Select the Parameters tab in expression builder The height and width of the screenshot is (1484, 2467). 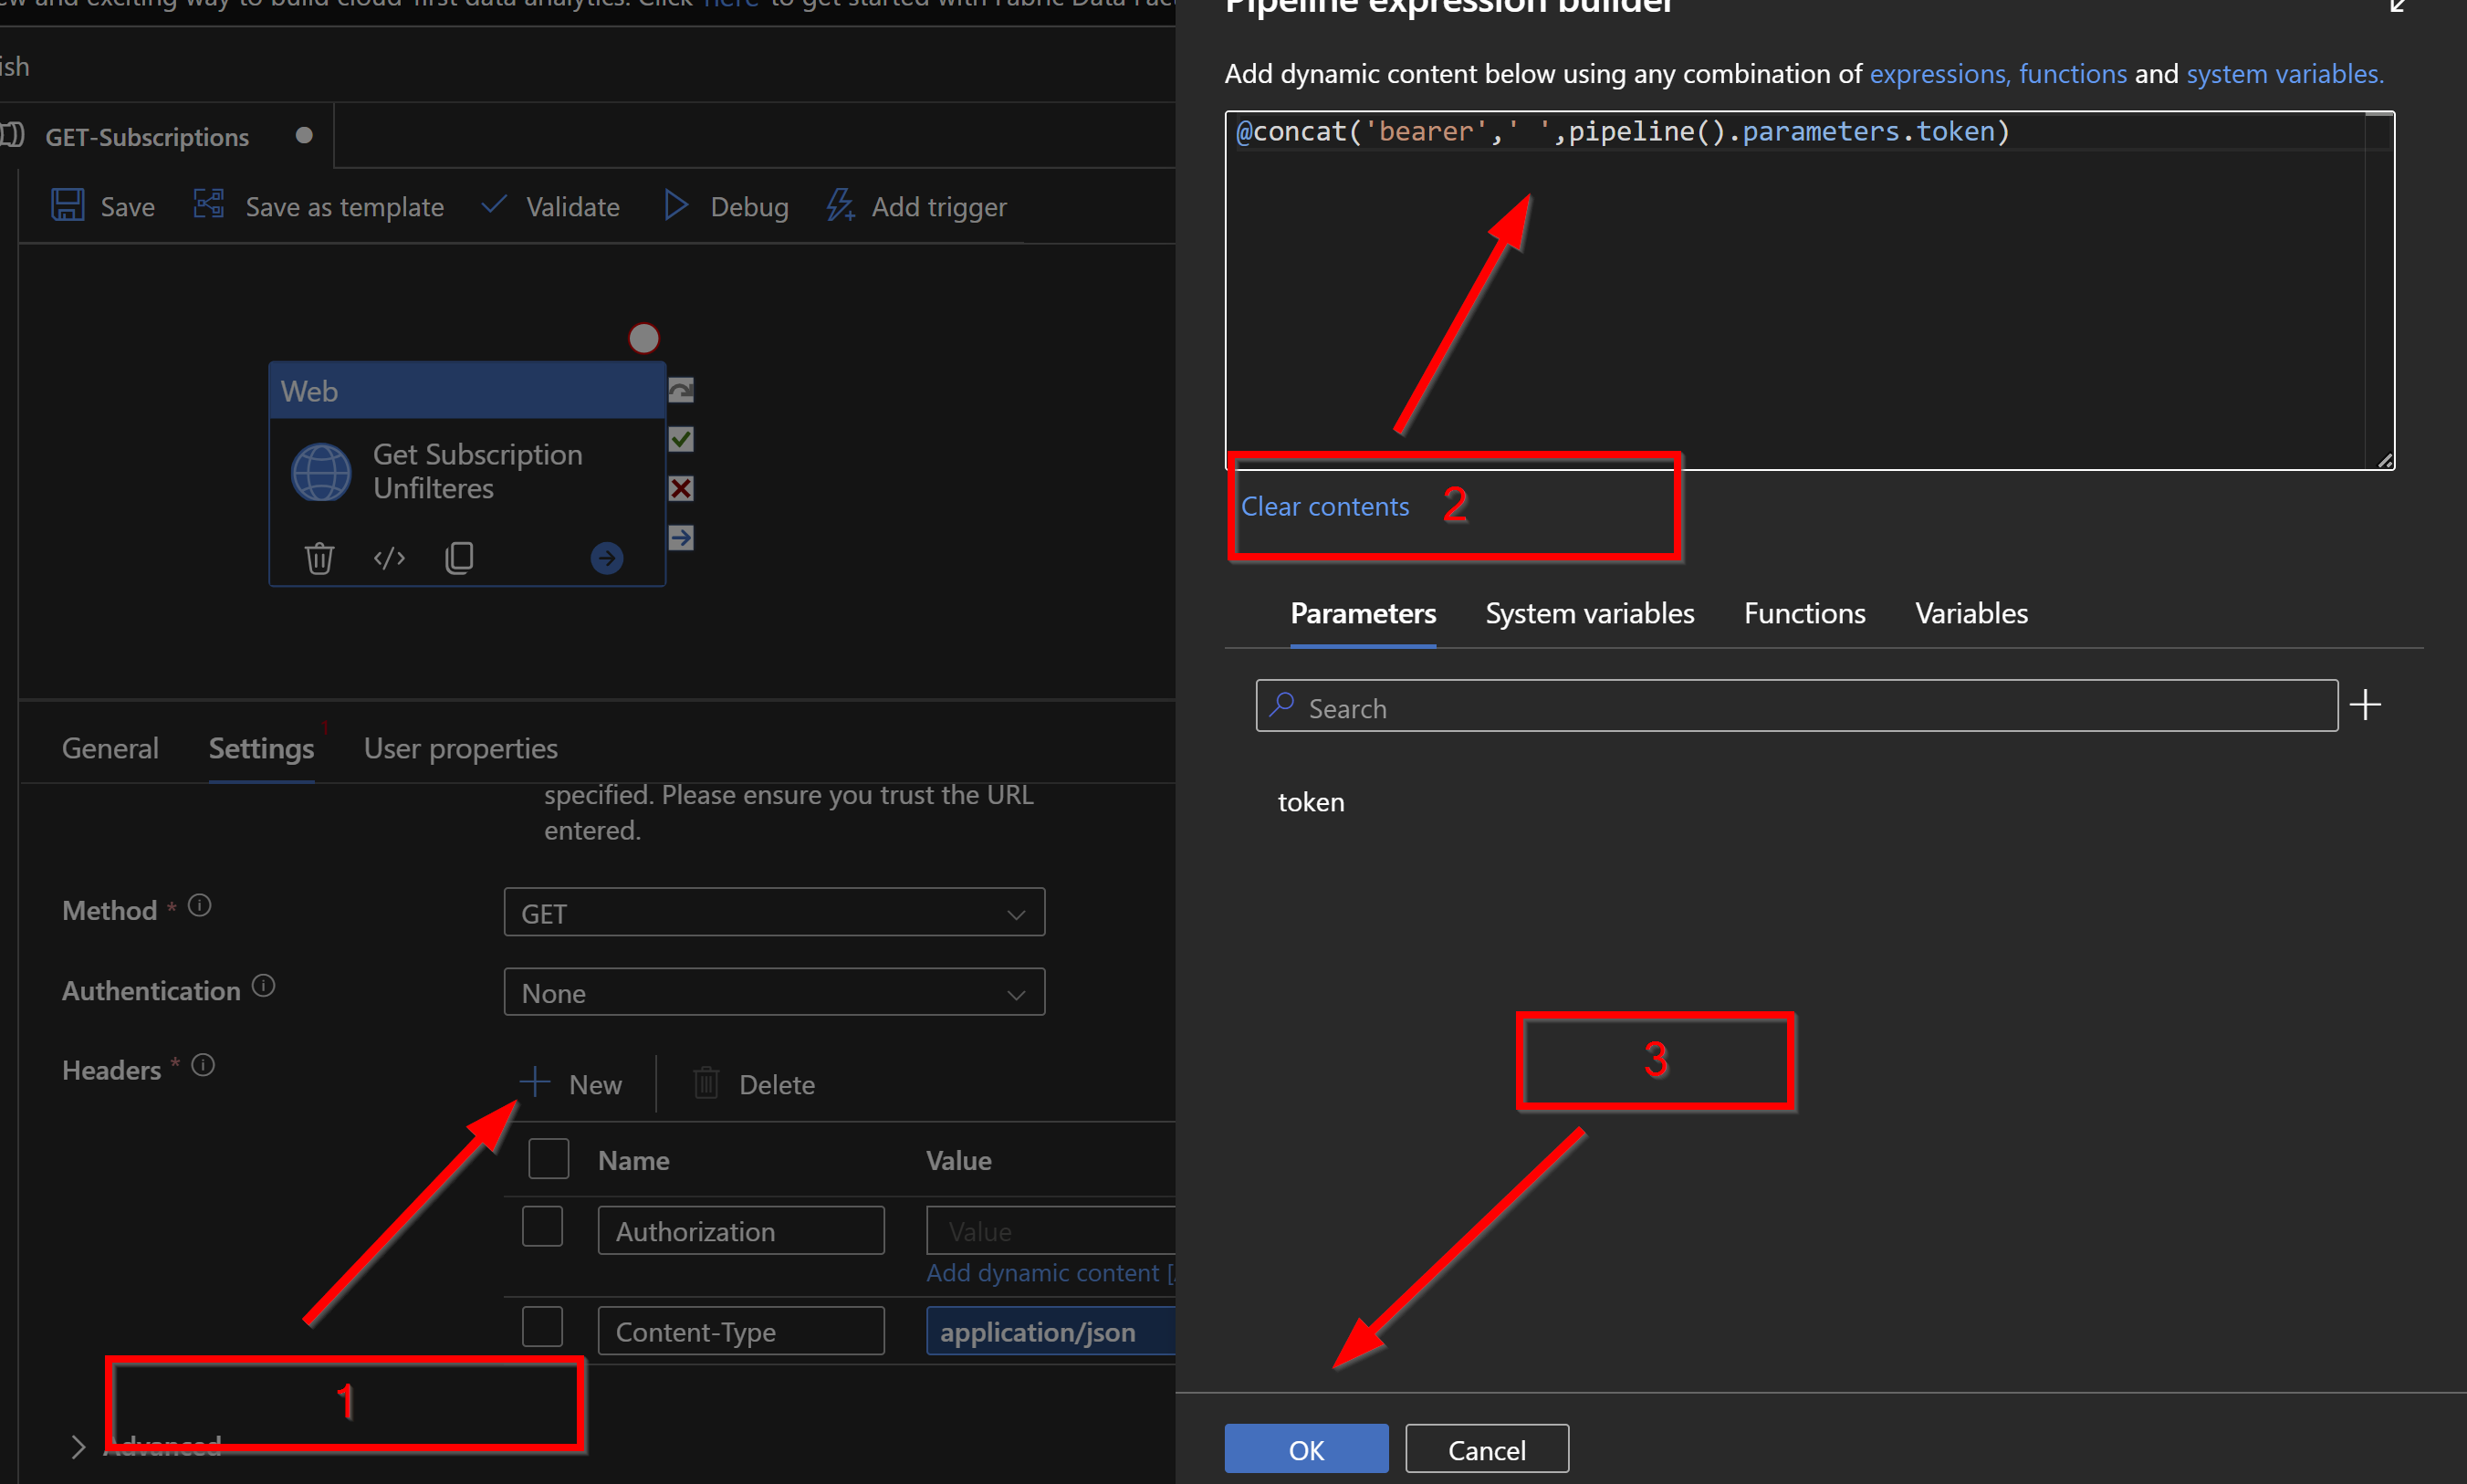point(1363,613)
